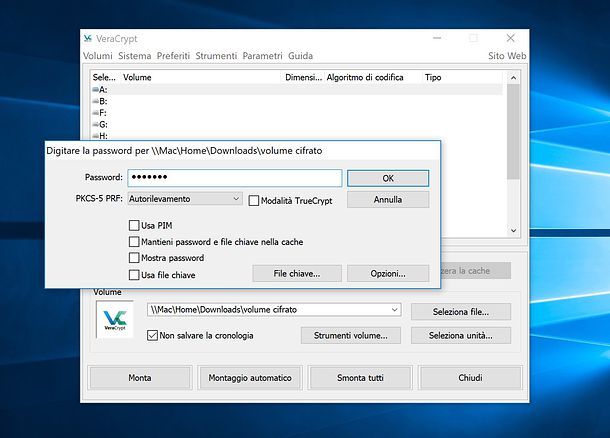Image resolution: width=610 pixels, height=438 pixels.
Task: Open the Volumi menu
Action: [98, 56]
